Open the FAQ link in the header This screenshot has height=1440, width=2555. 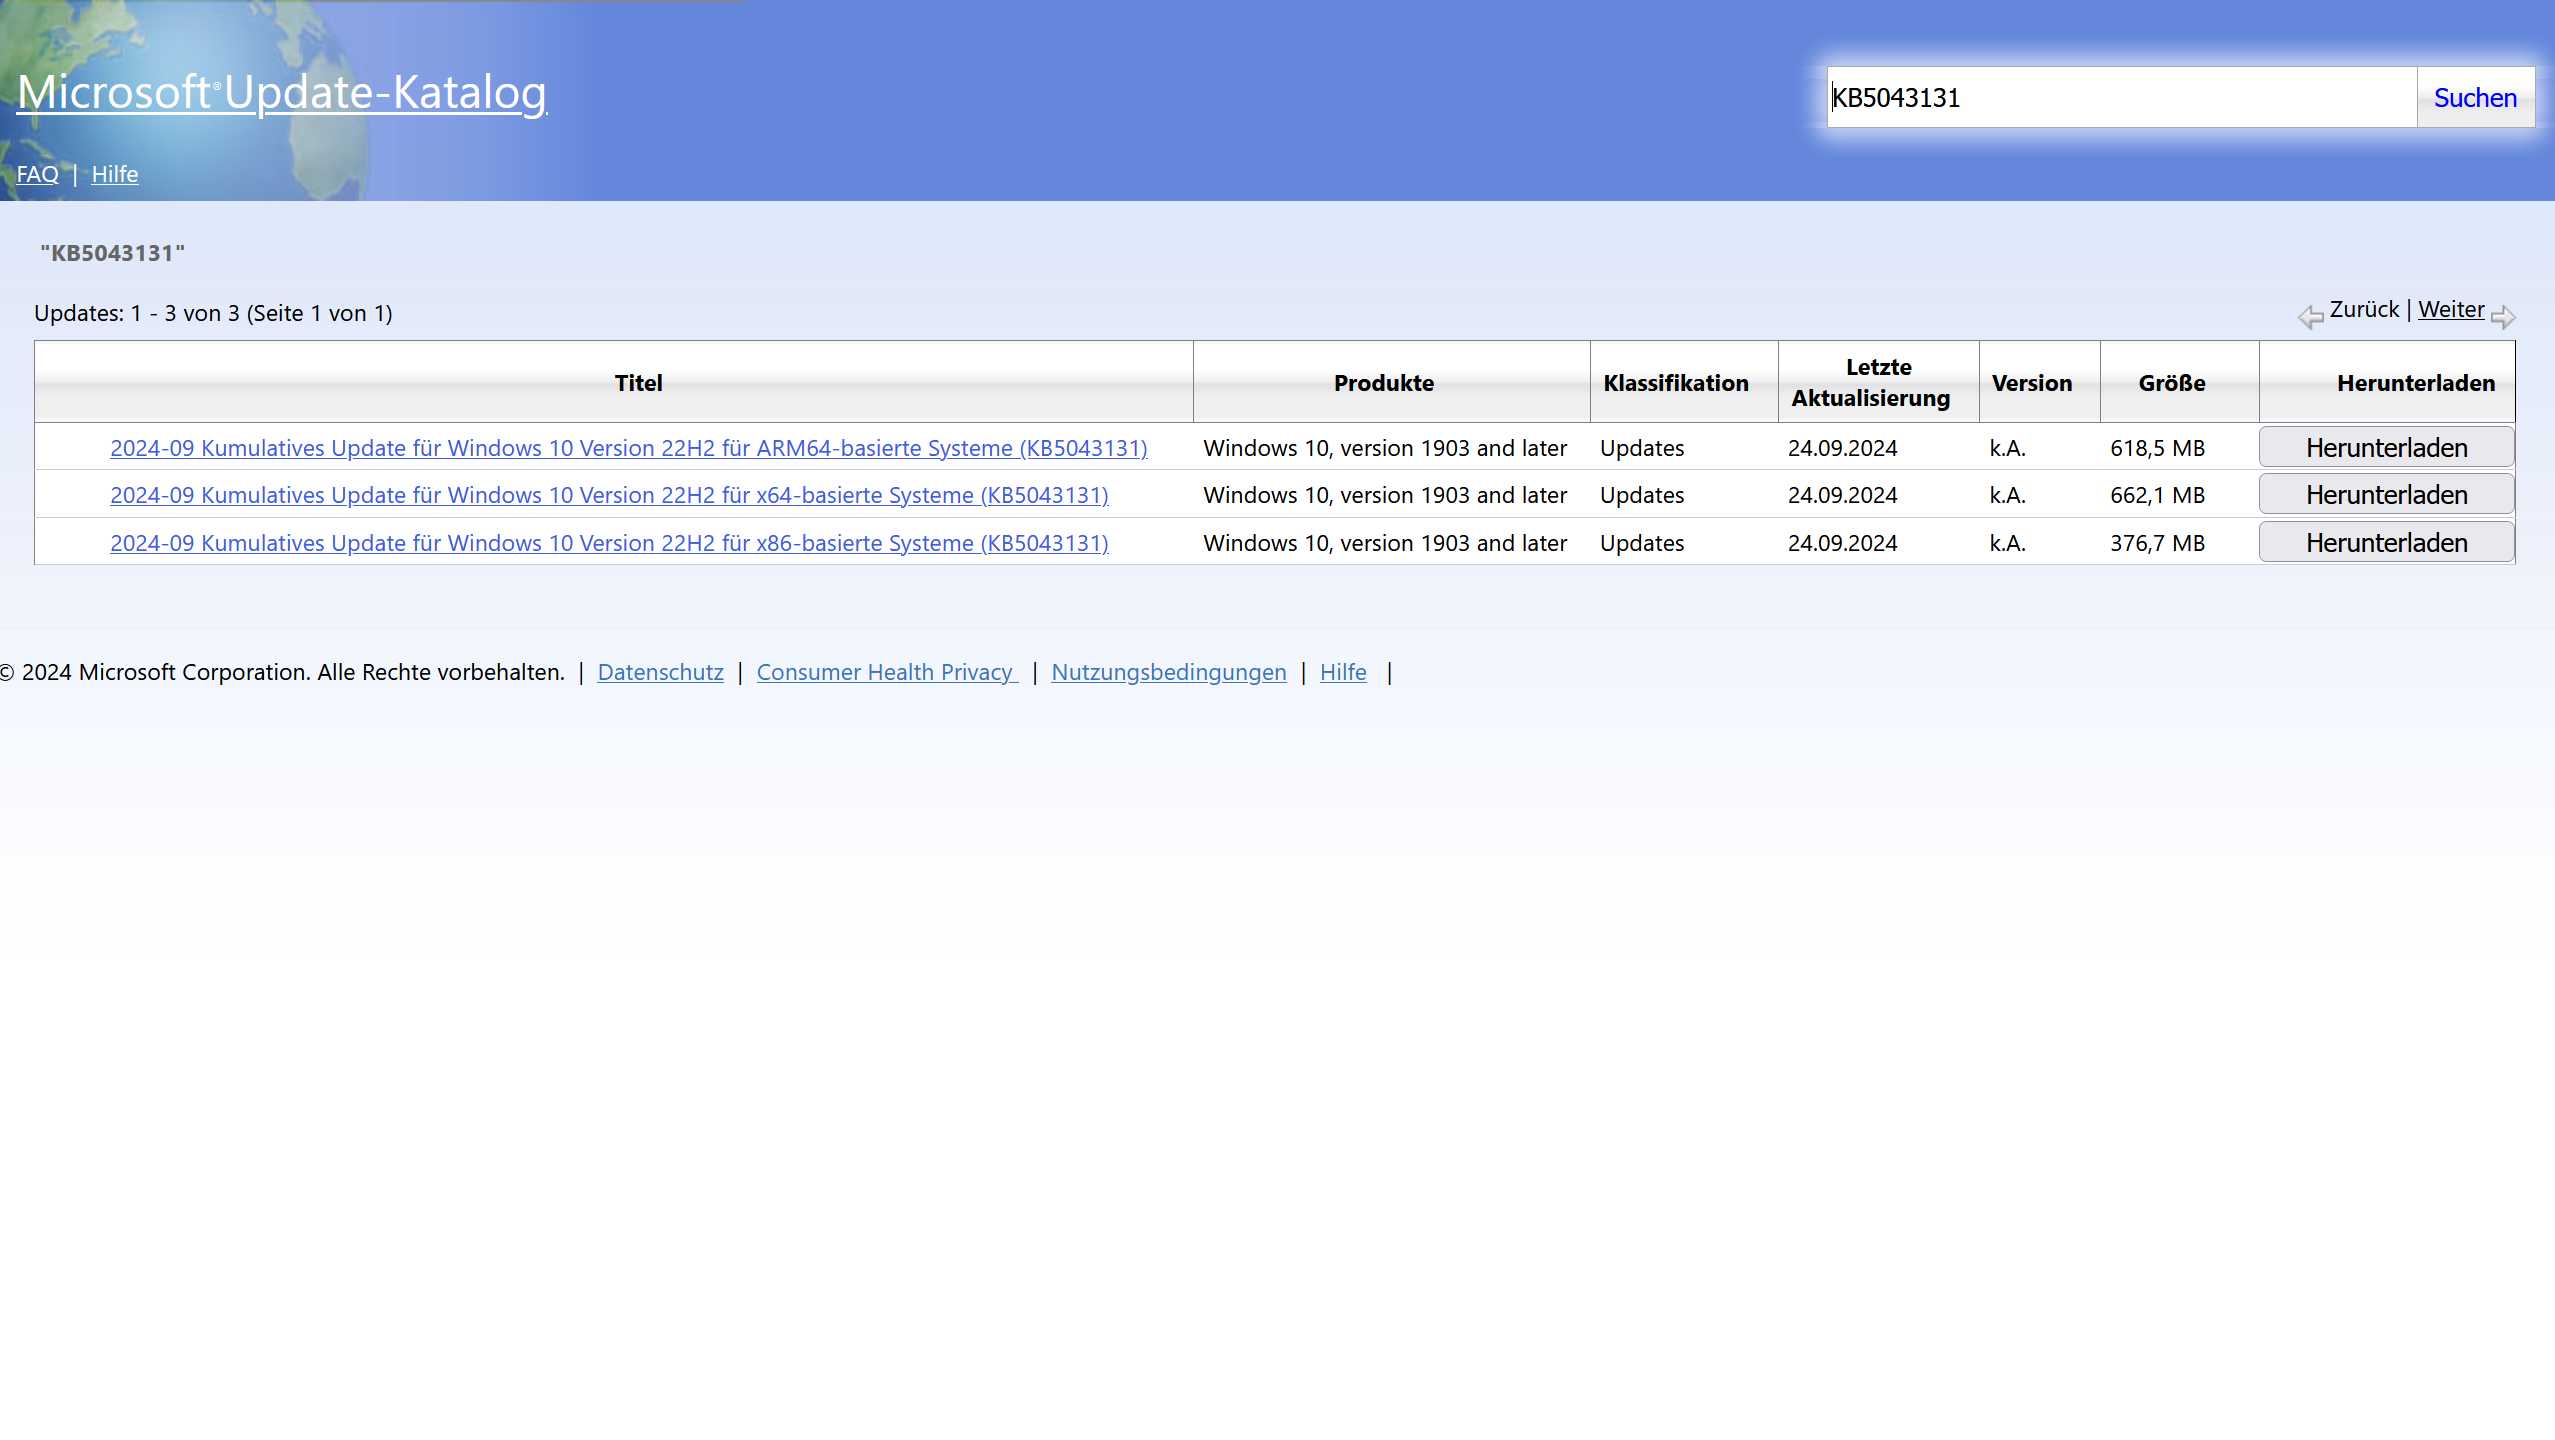(x=37, y=174)
